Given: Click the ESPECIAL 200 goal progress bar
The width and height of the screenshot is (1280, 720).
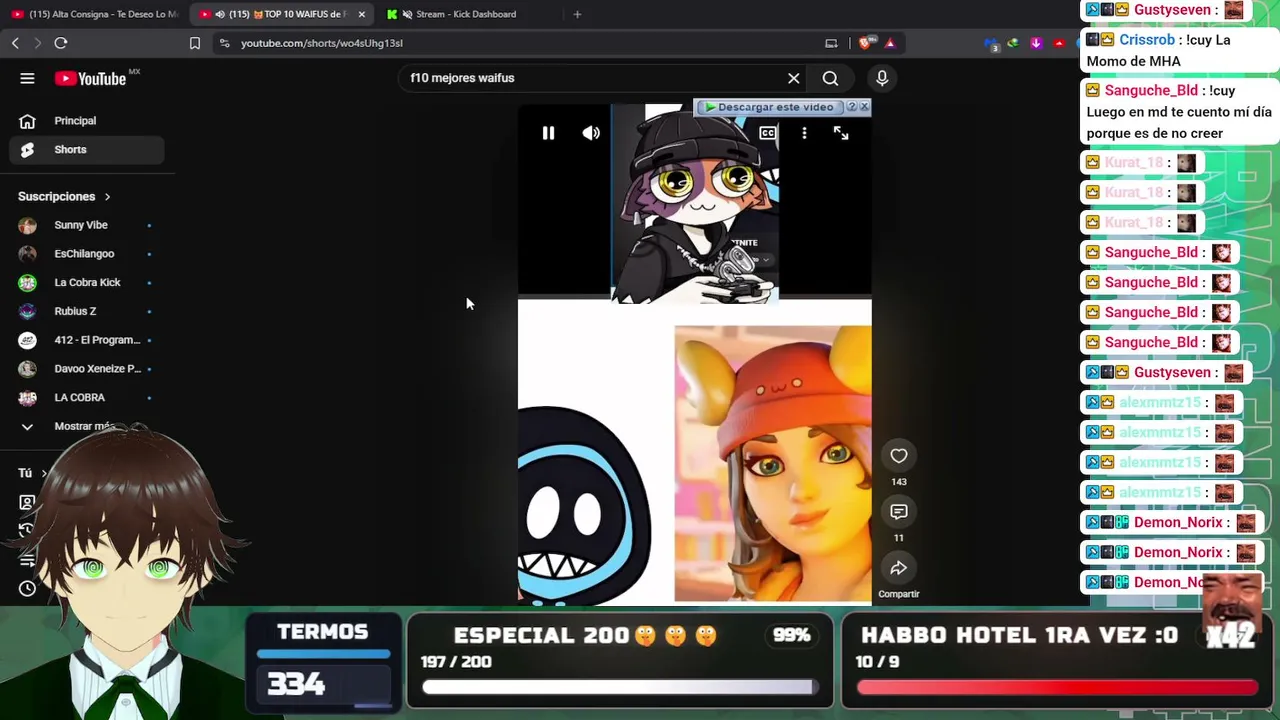Looking at the screenshot, I should [618, 687].
